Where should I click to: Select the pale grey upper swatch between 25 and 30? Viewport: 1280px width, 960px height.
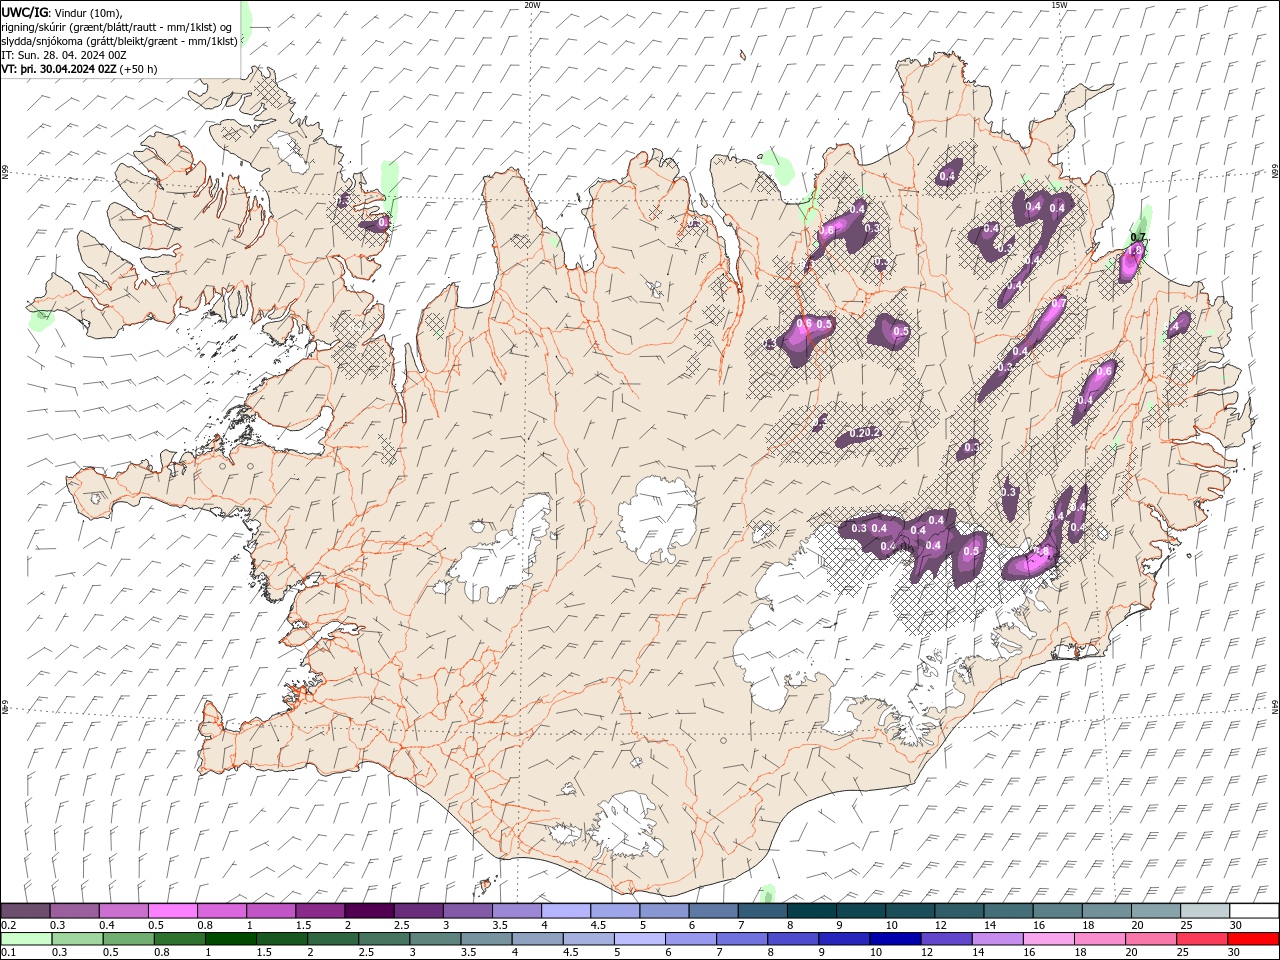click(1205, 911)
